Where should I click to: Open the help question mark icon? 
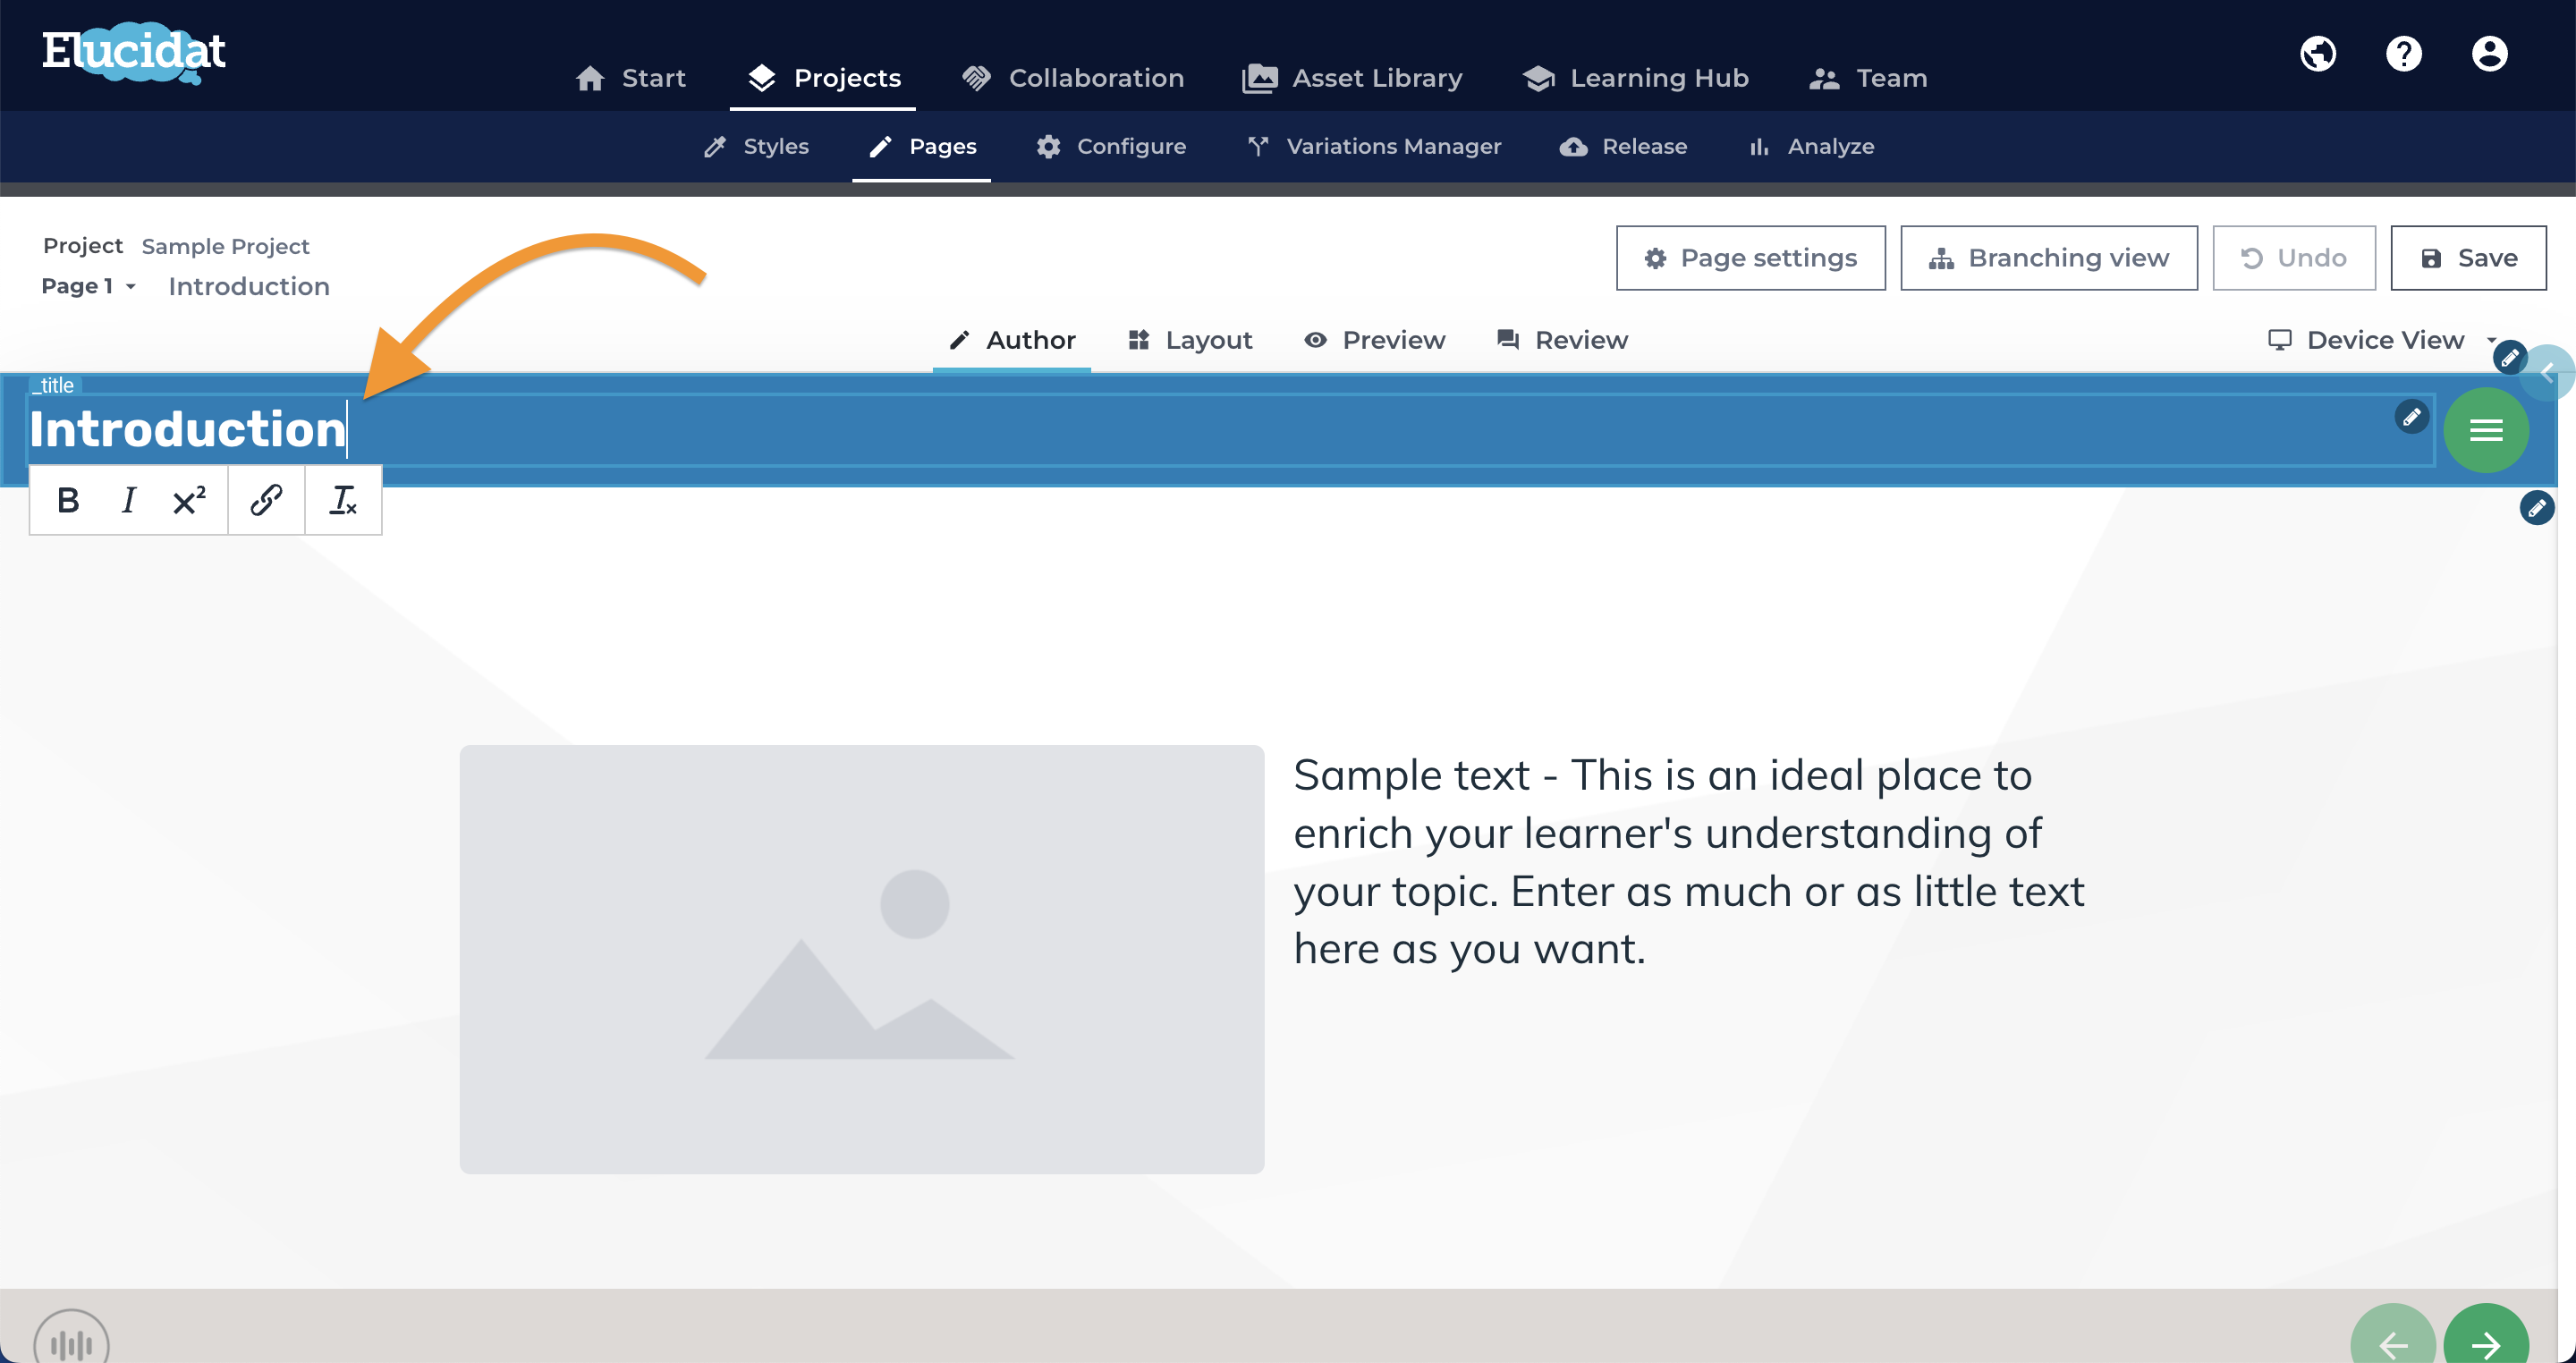(2403, 54)
